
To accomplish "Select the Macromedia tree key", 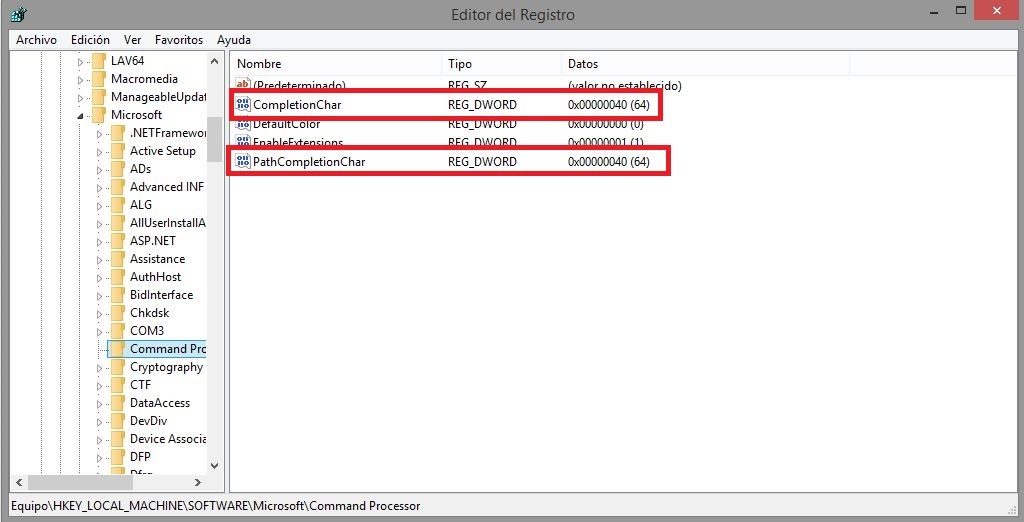I will (x=144, y=79).
